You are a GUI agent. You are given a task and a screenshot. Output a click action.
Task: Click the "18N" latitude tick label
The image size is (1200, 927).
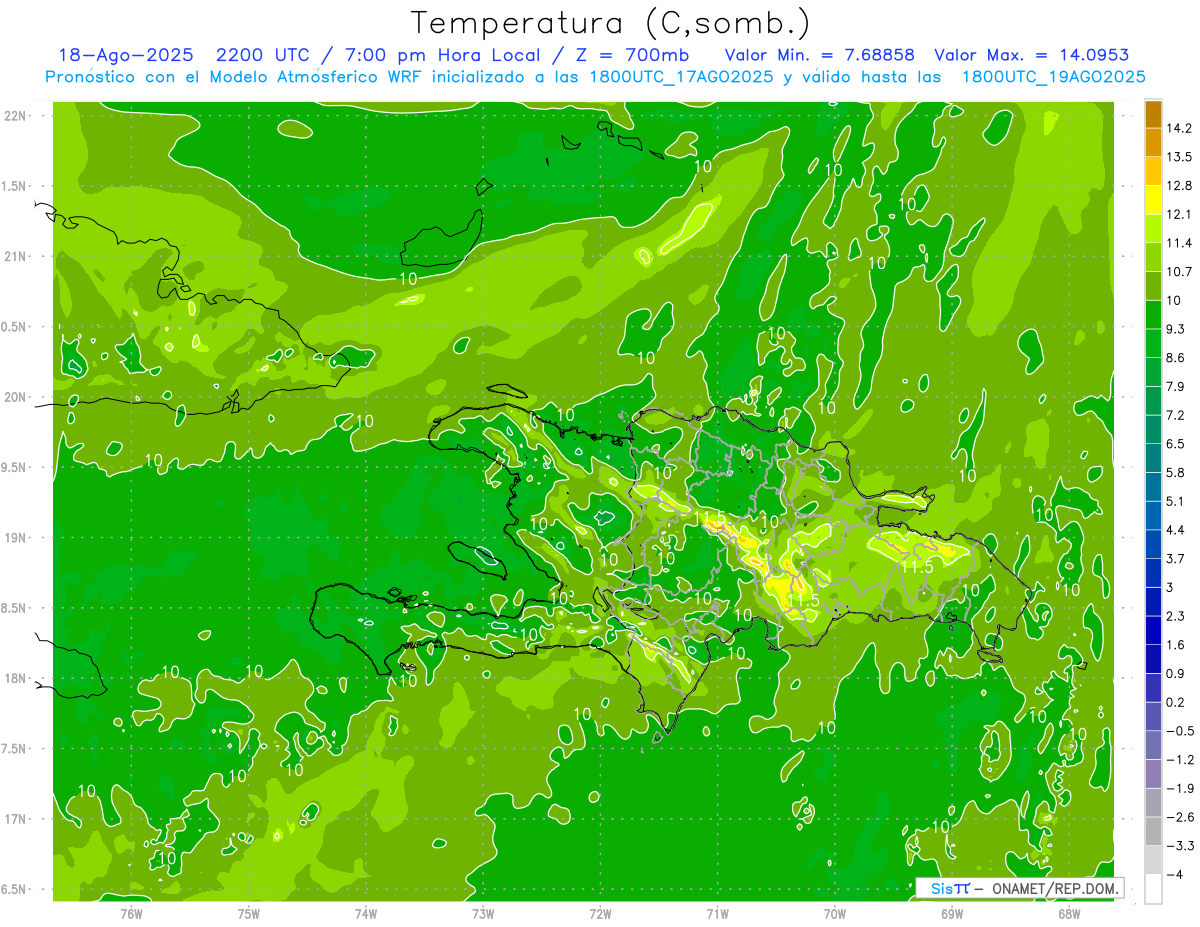click(x=14, y=678)
